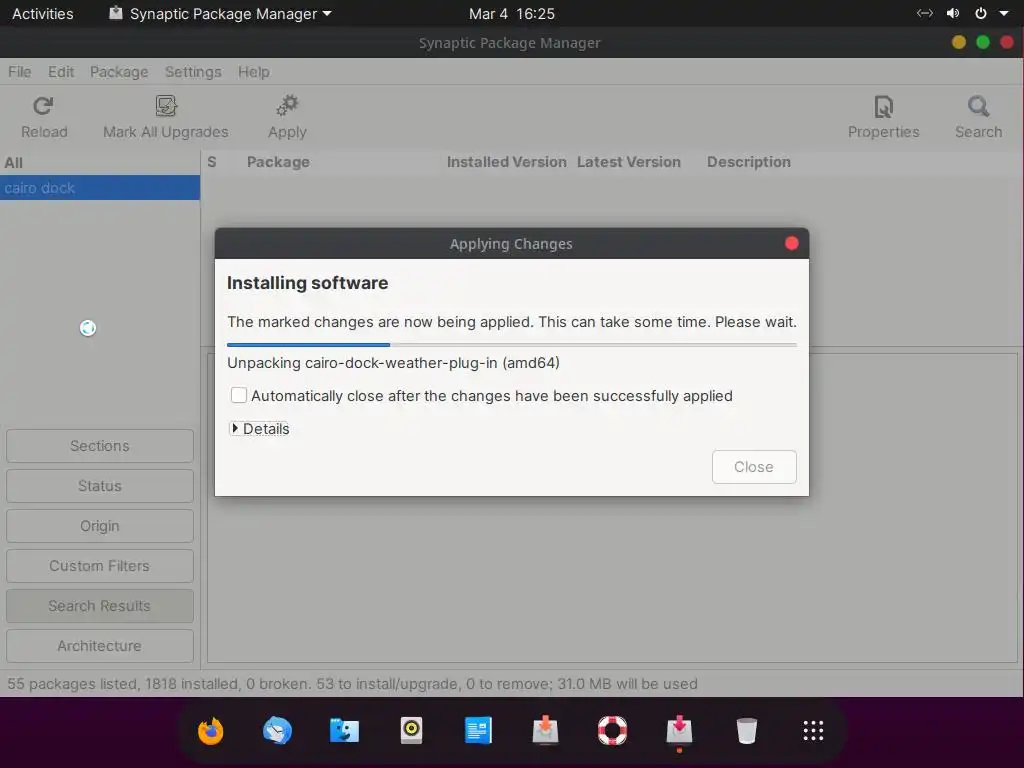
Task: Launch Firefox from the dock
Action: [211, 731]
